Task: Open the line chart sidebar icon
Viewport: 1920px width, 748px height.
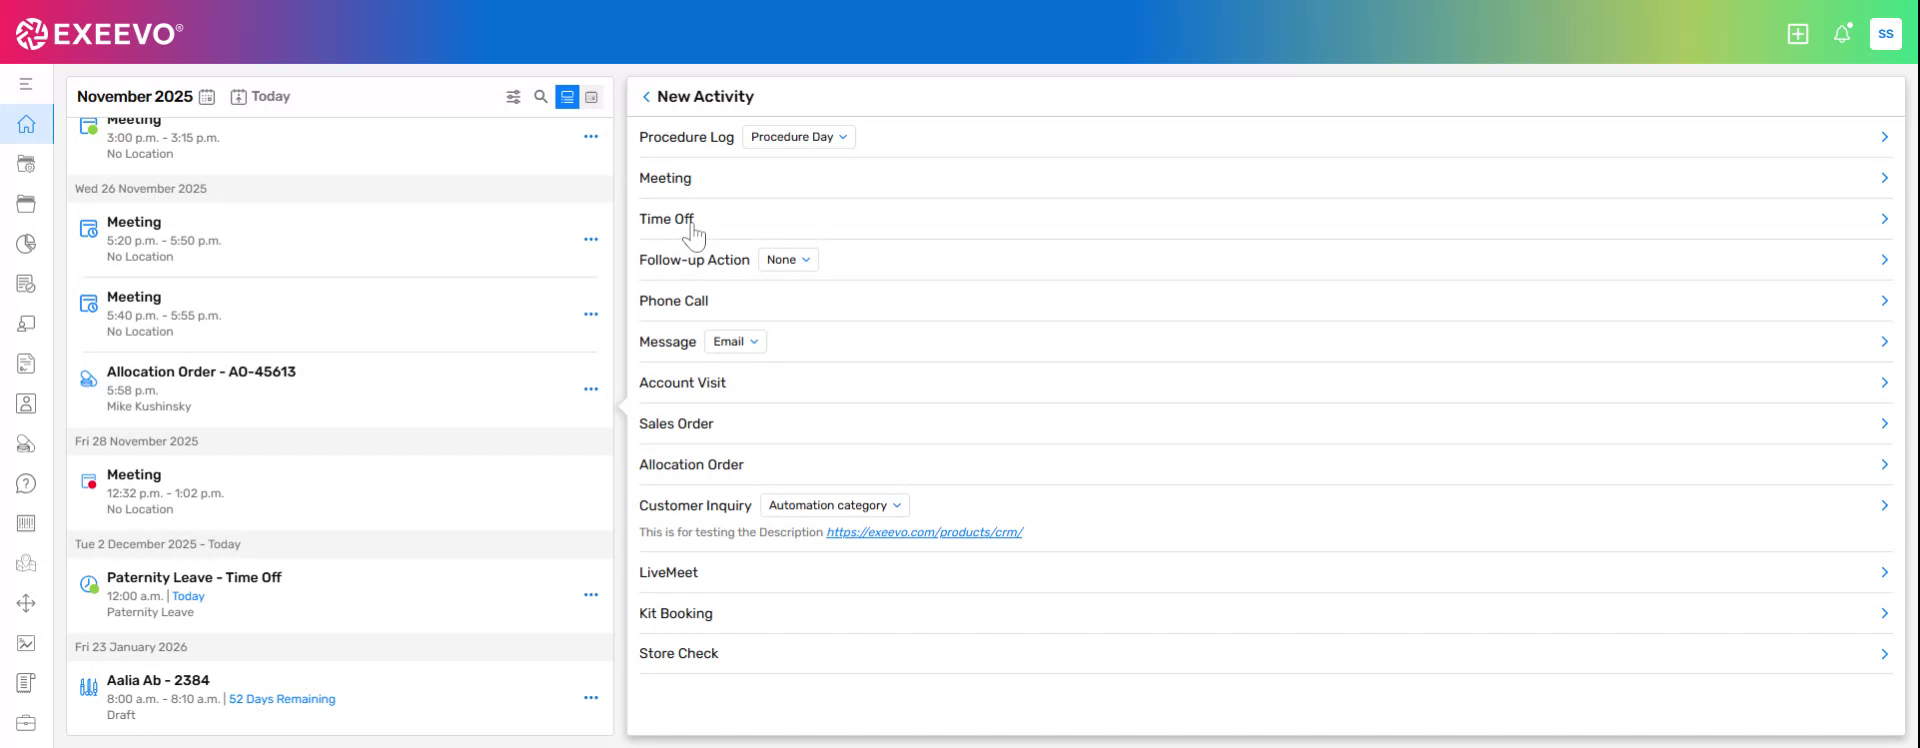Action: (x=26, y=643)
